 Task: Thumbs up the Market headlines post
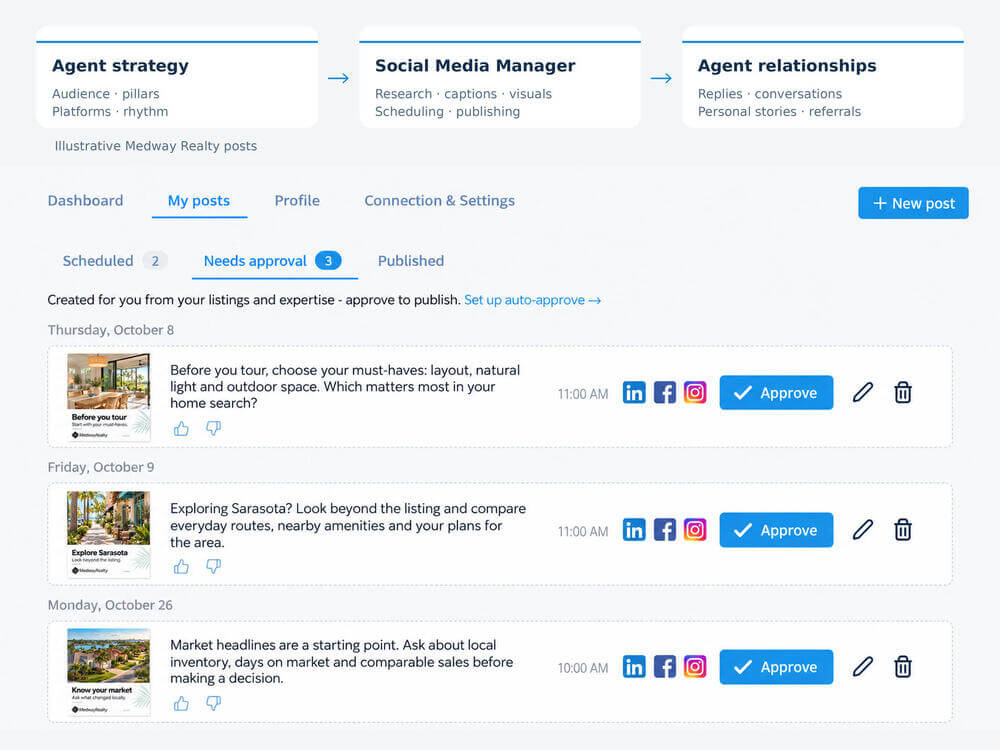click(x=181, y=703)
